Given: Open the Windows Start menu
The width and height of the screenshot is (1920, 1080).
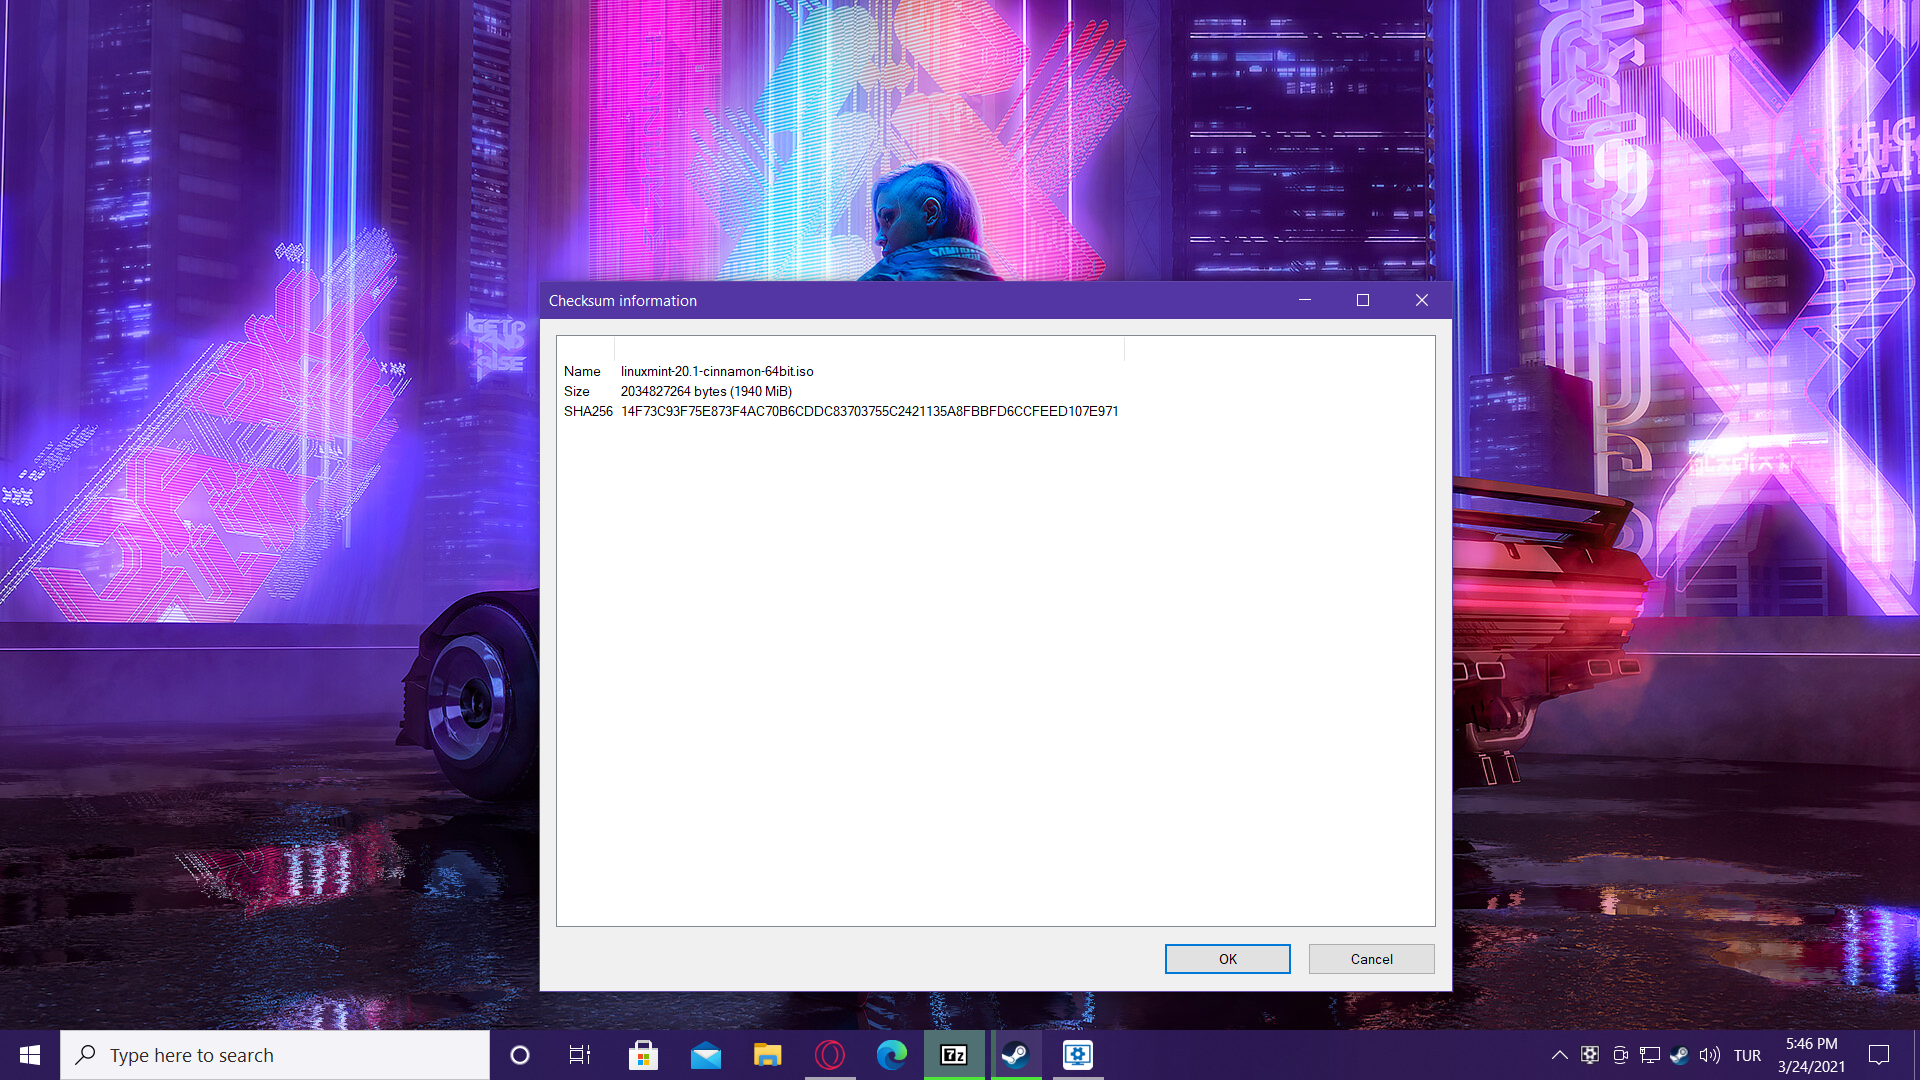Looking at the screenshot, I should pos(30,1055).
